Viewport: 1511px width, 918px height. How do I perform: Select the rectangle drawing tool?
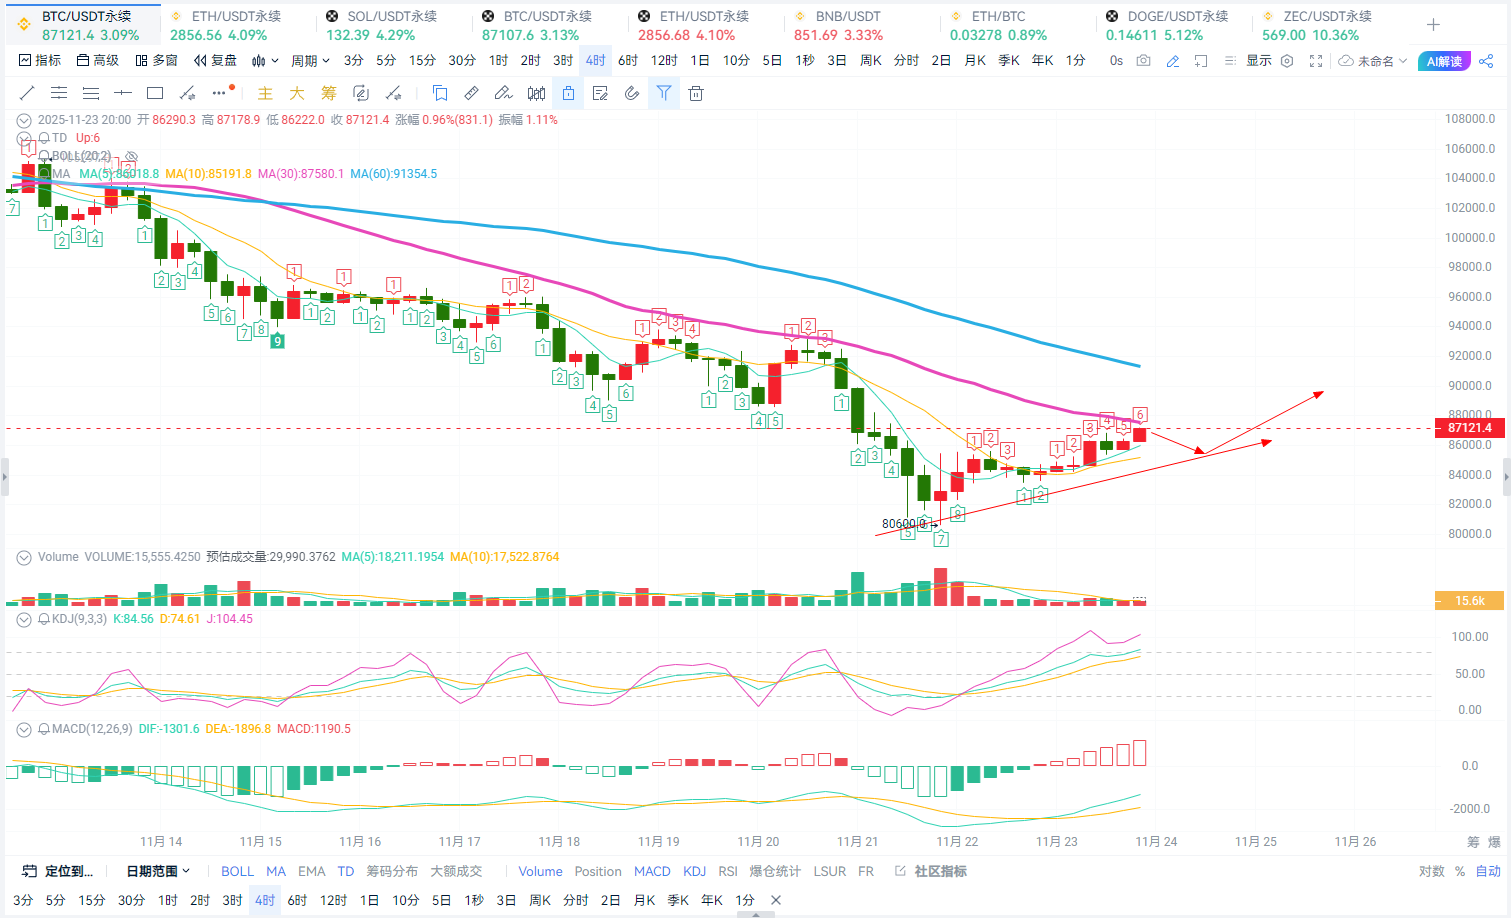coord(155,94)
